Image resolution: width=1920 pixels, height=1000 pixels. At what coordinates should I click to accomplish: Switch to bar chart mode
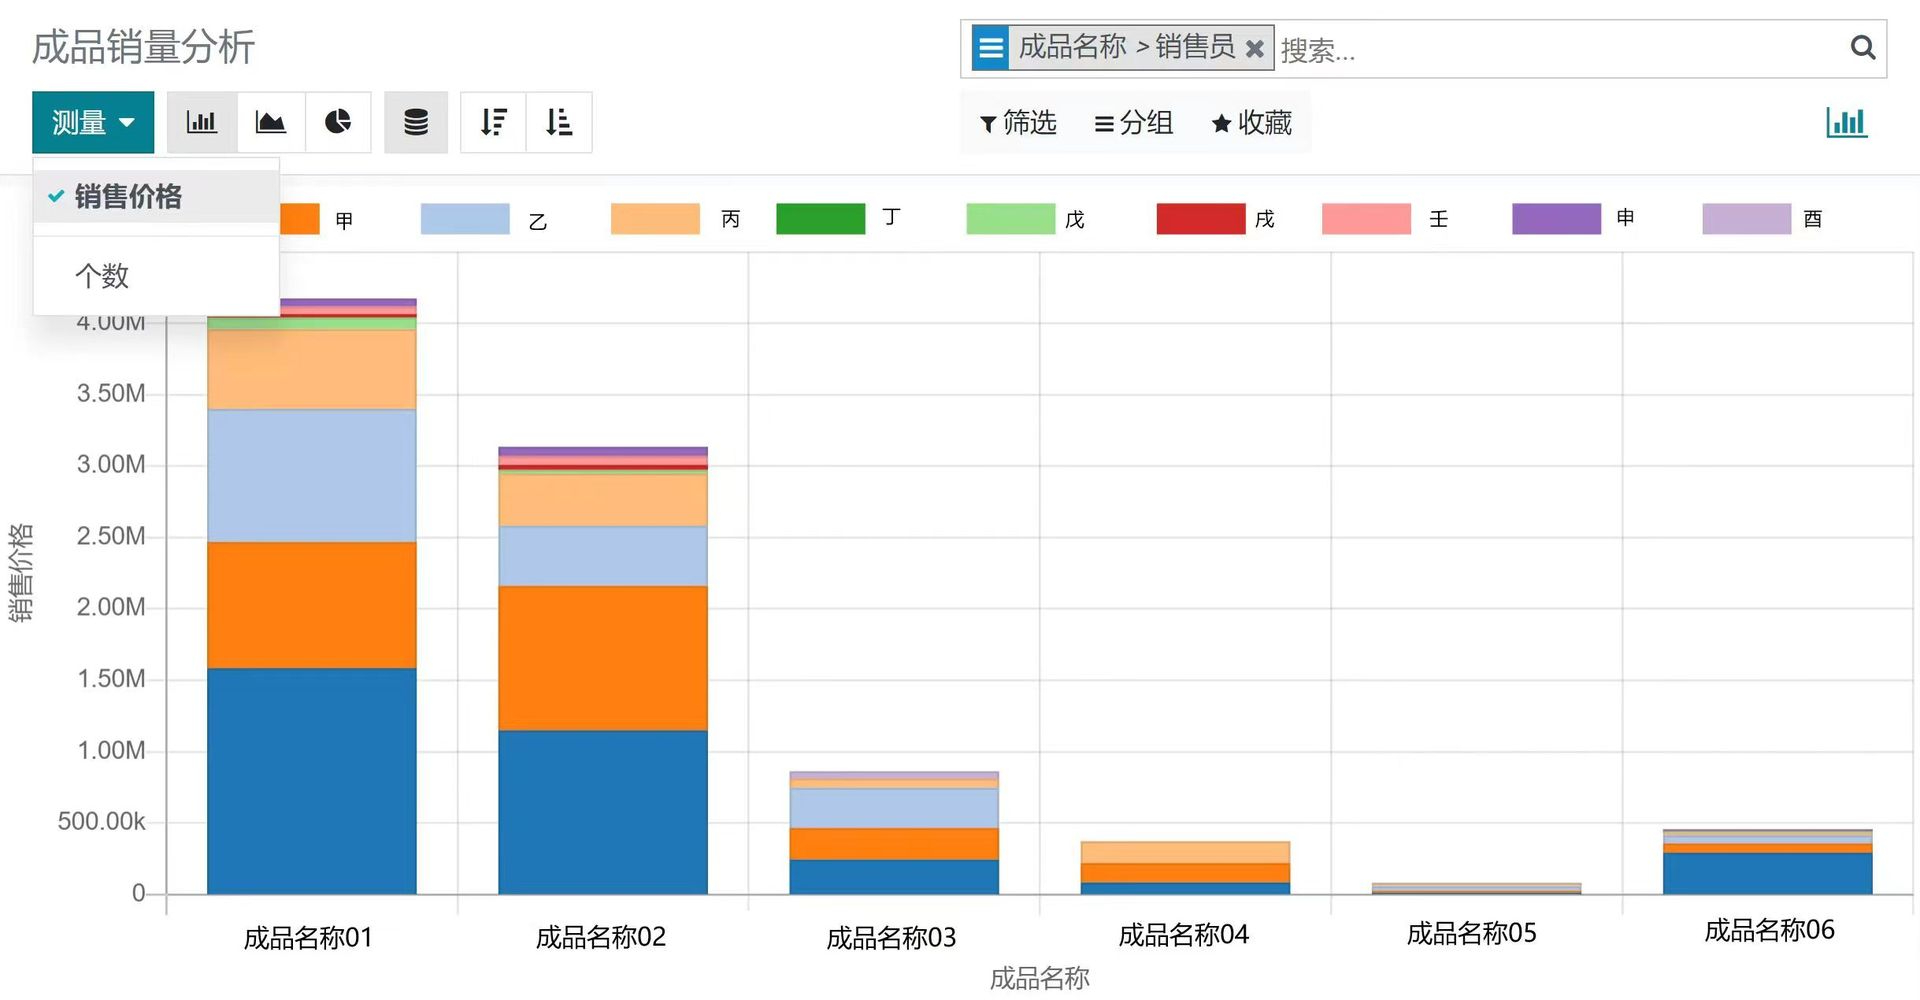[x=202, y=122]
